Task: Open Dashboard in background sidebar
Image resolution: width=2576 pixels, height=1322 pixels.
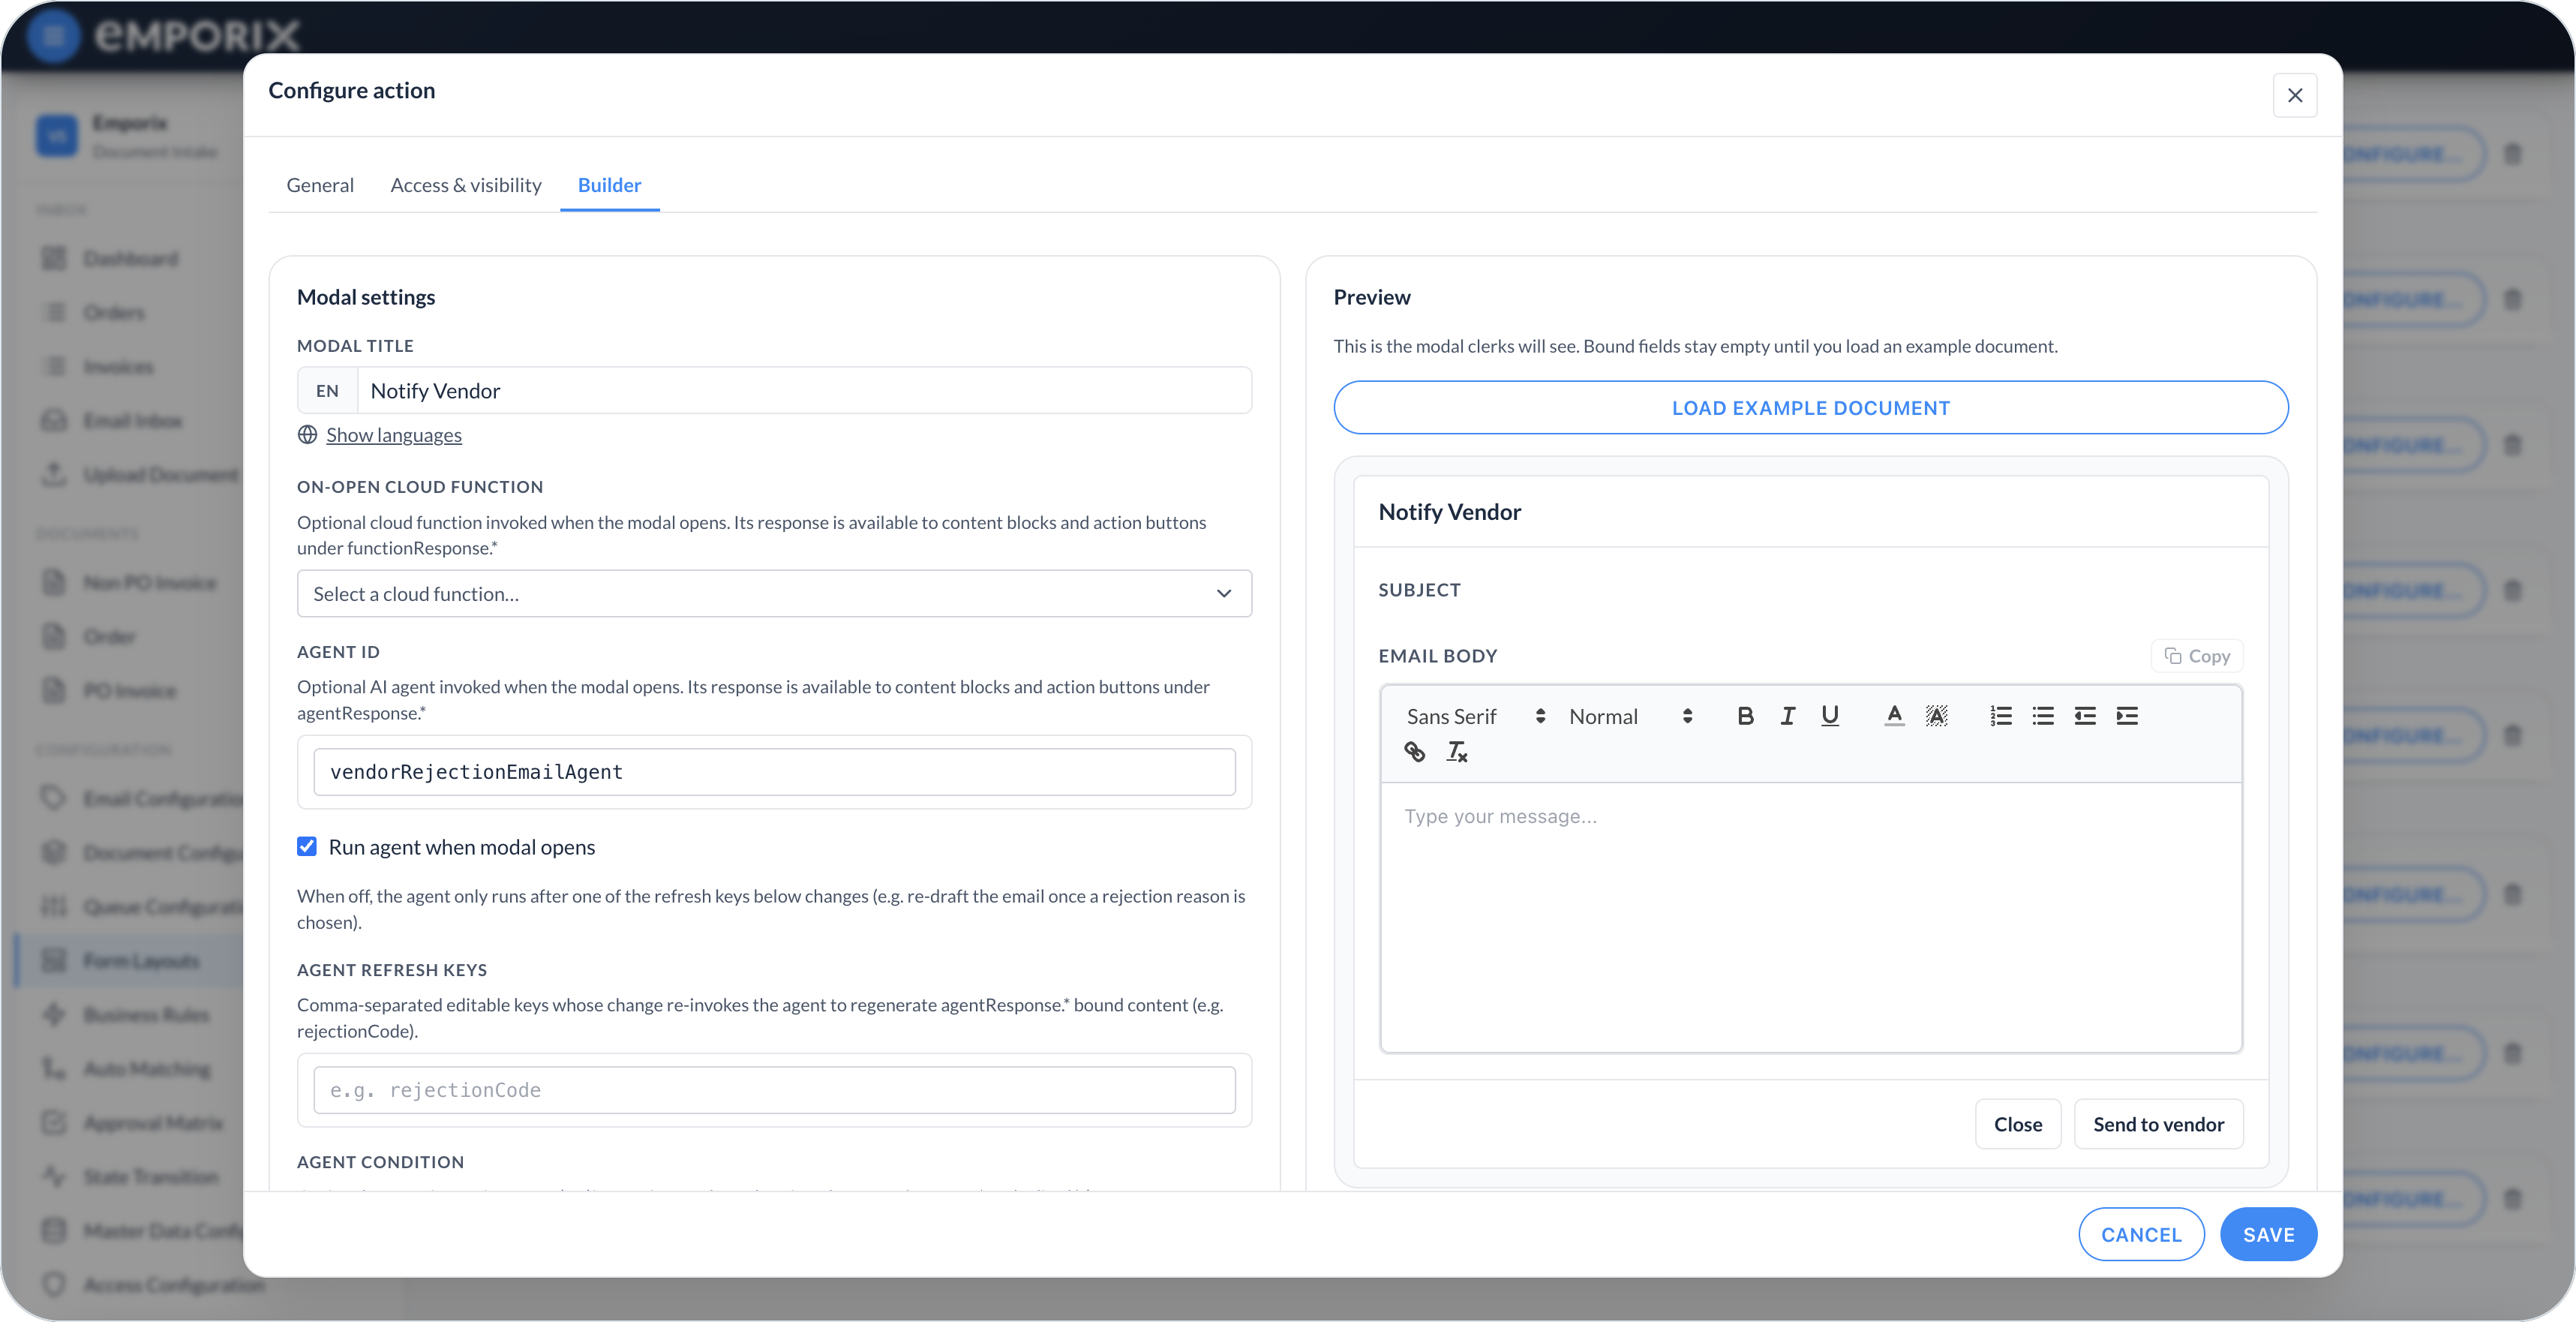Action: [x=131, y=259]
